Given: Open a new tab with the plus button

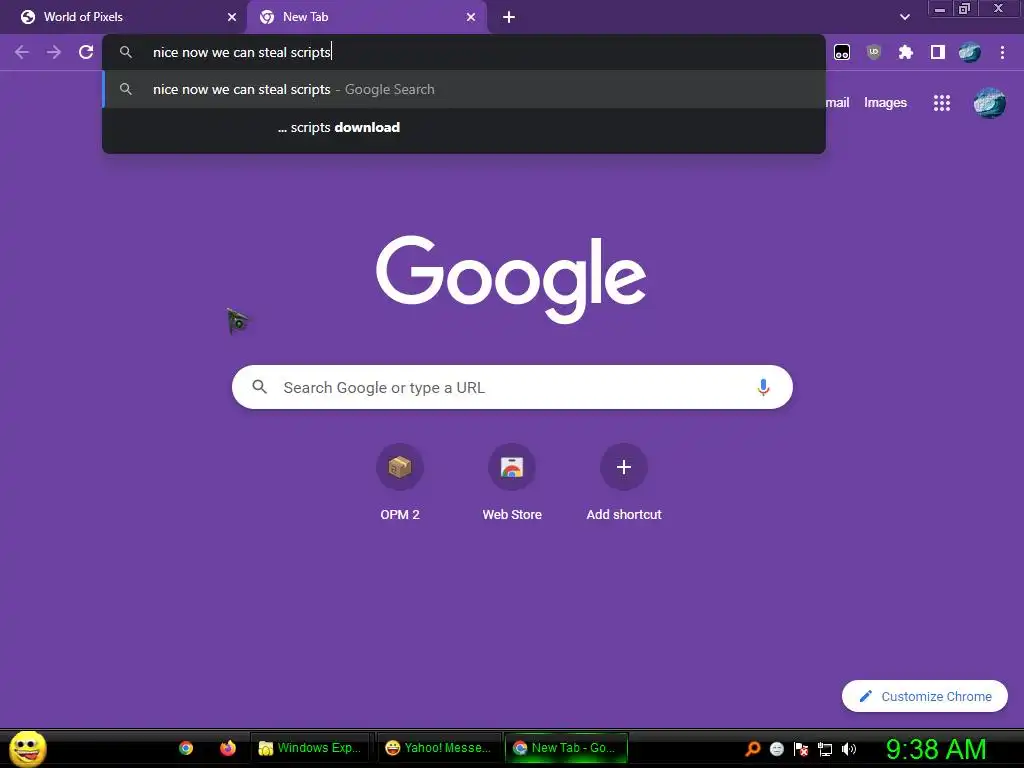Looking at the screenshot, I should (509, 17).
